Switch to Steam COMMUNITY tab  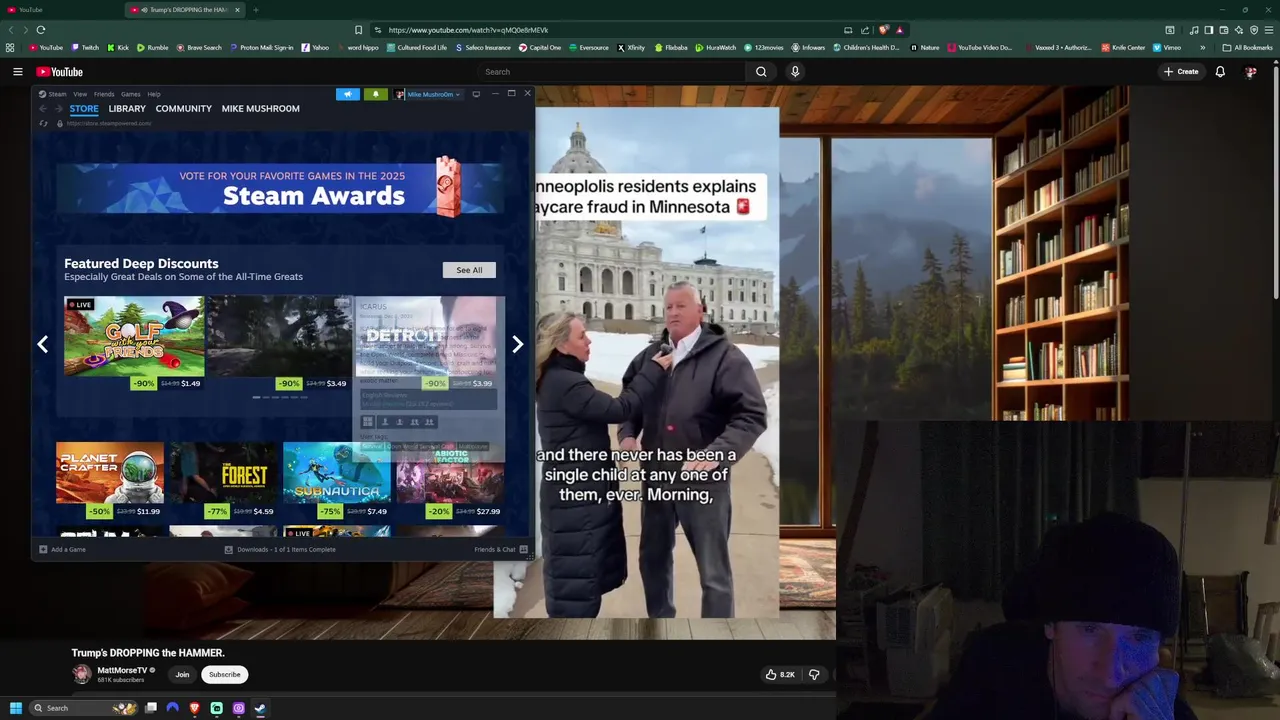[x=183, y=108]
